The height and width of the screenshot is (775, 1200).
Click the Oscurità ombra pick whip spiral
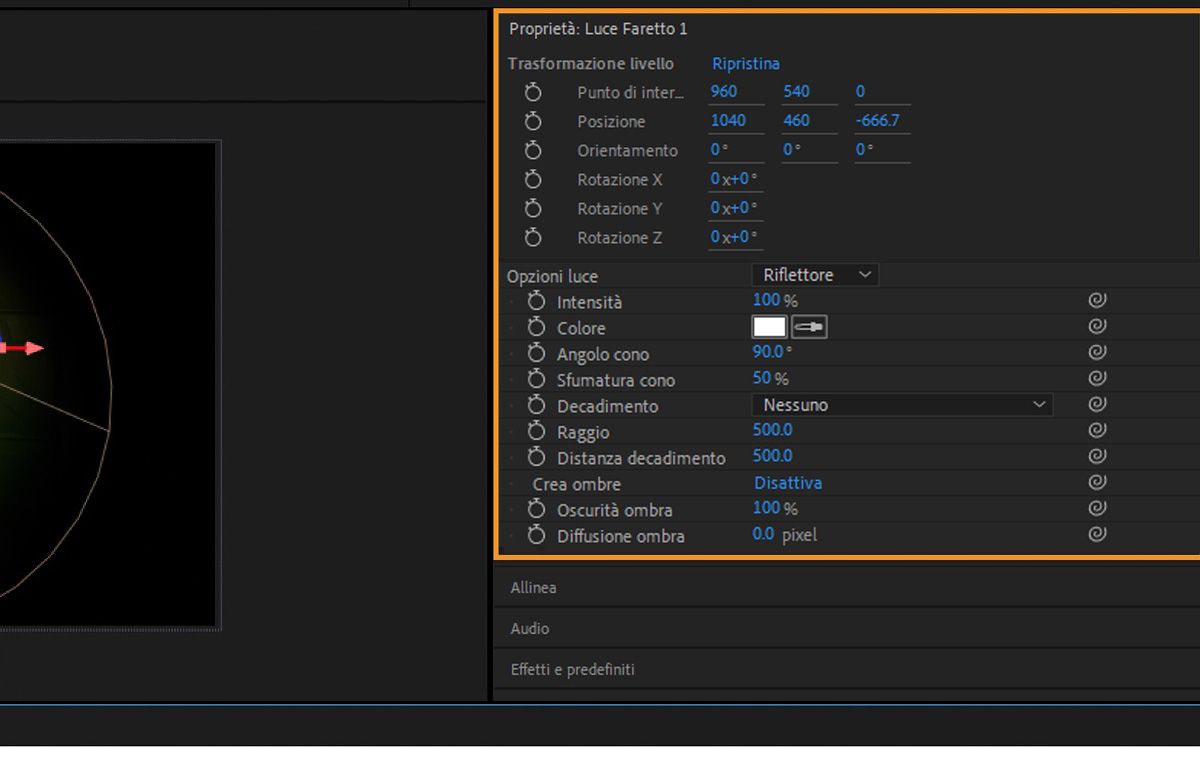tap(1097, 508)
